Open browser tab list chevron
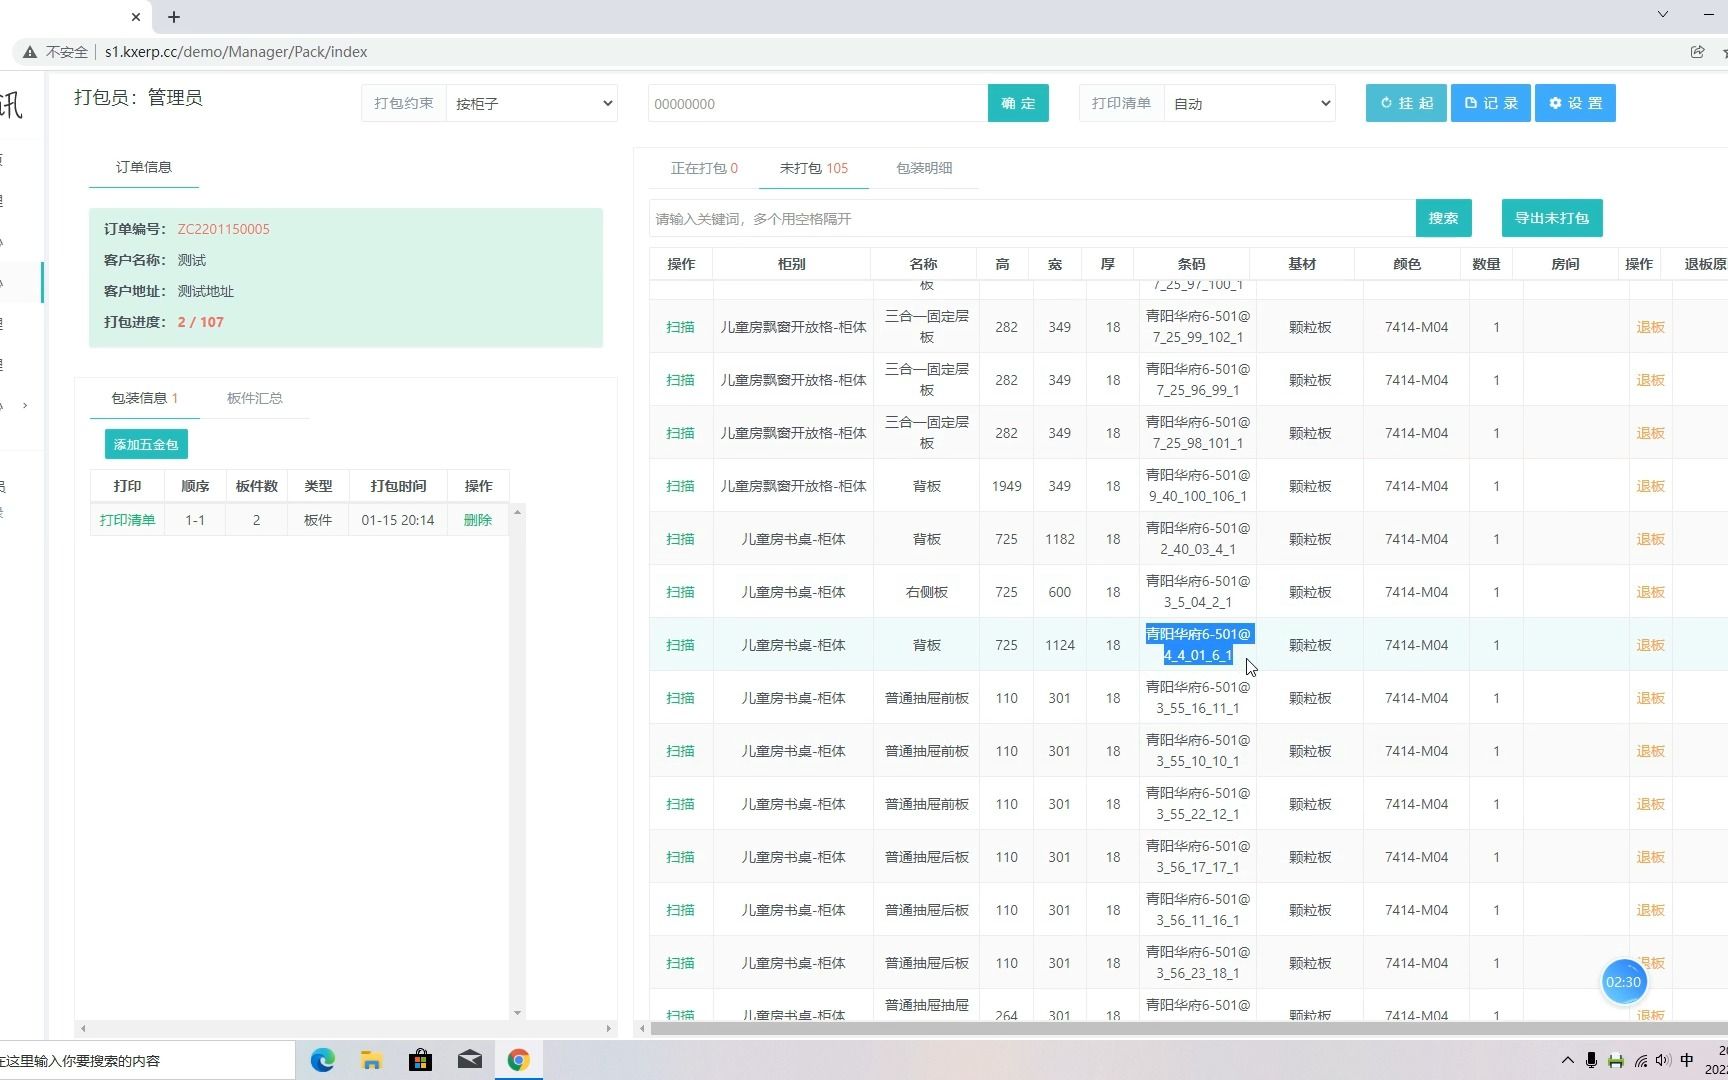 (x=1662, y=14)
